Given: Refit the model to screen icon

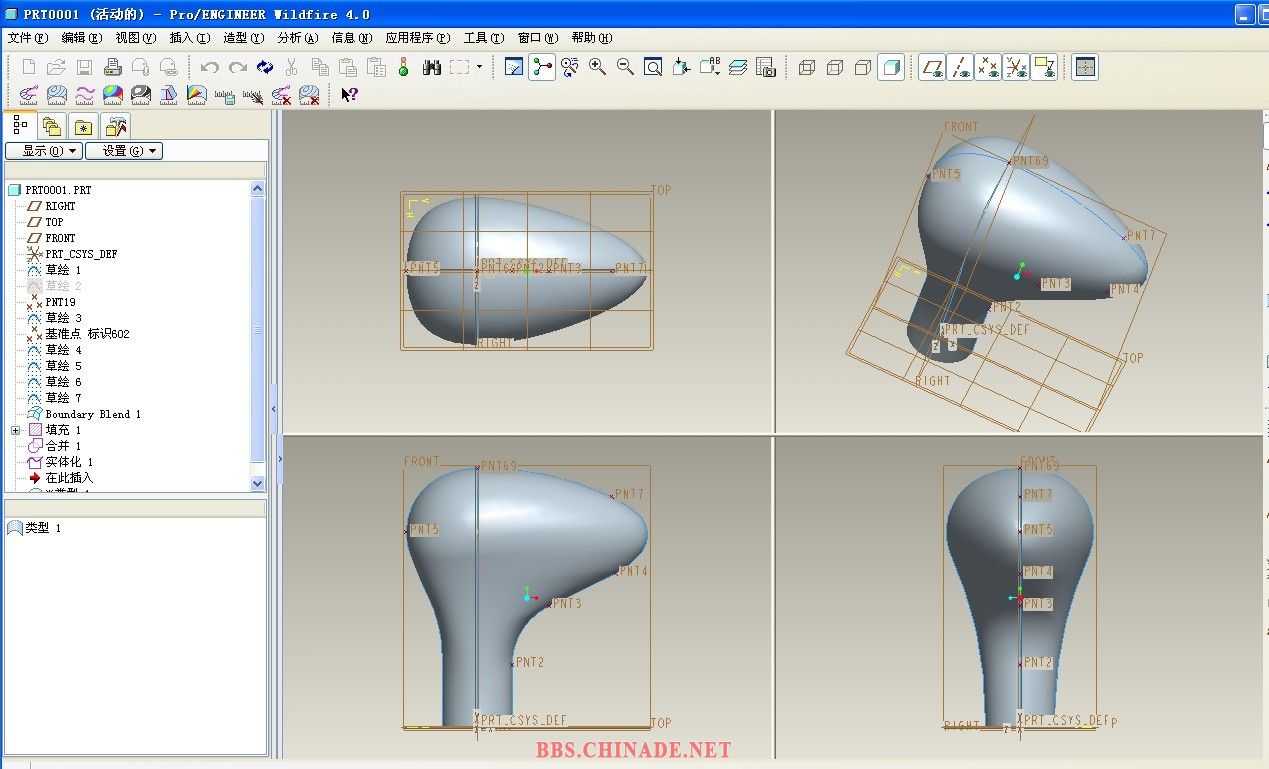Looking at the screenshot, I should pyautogui.click(x=653, y=67).
